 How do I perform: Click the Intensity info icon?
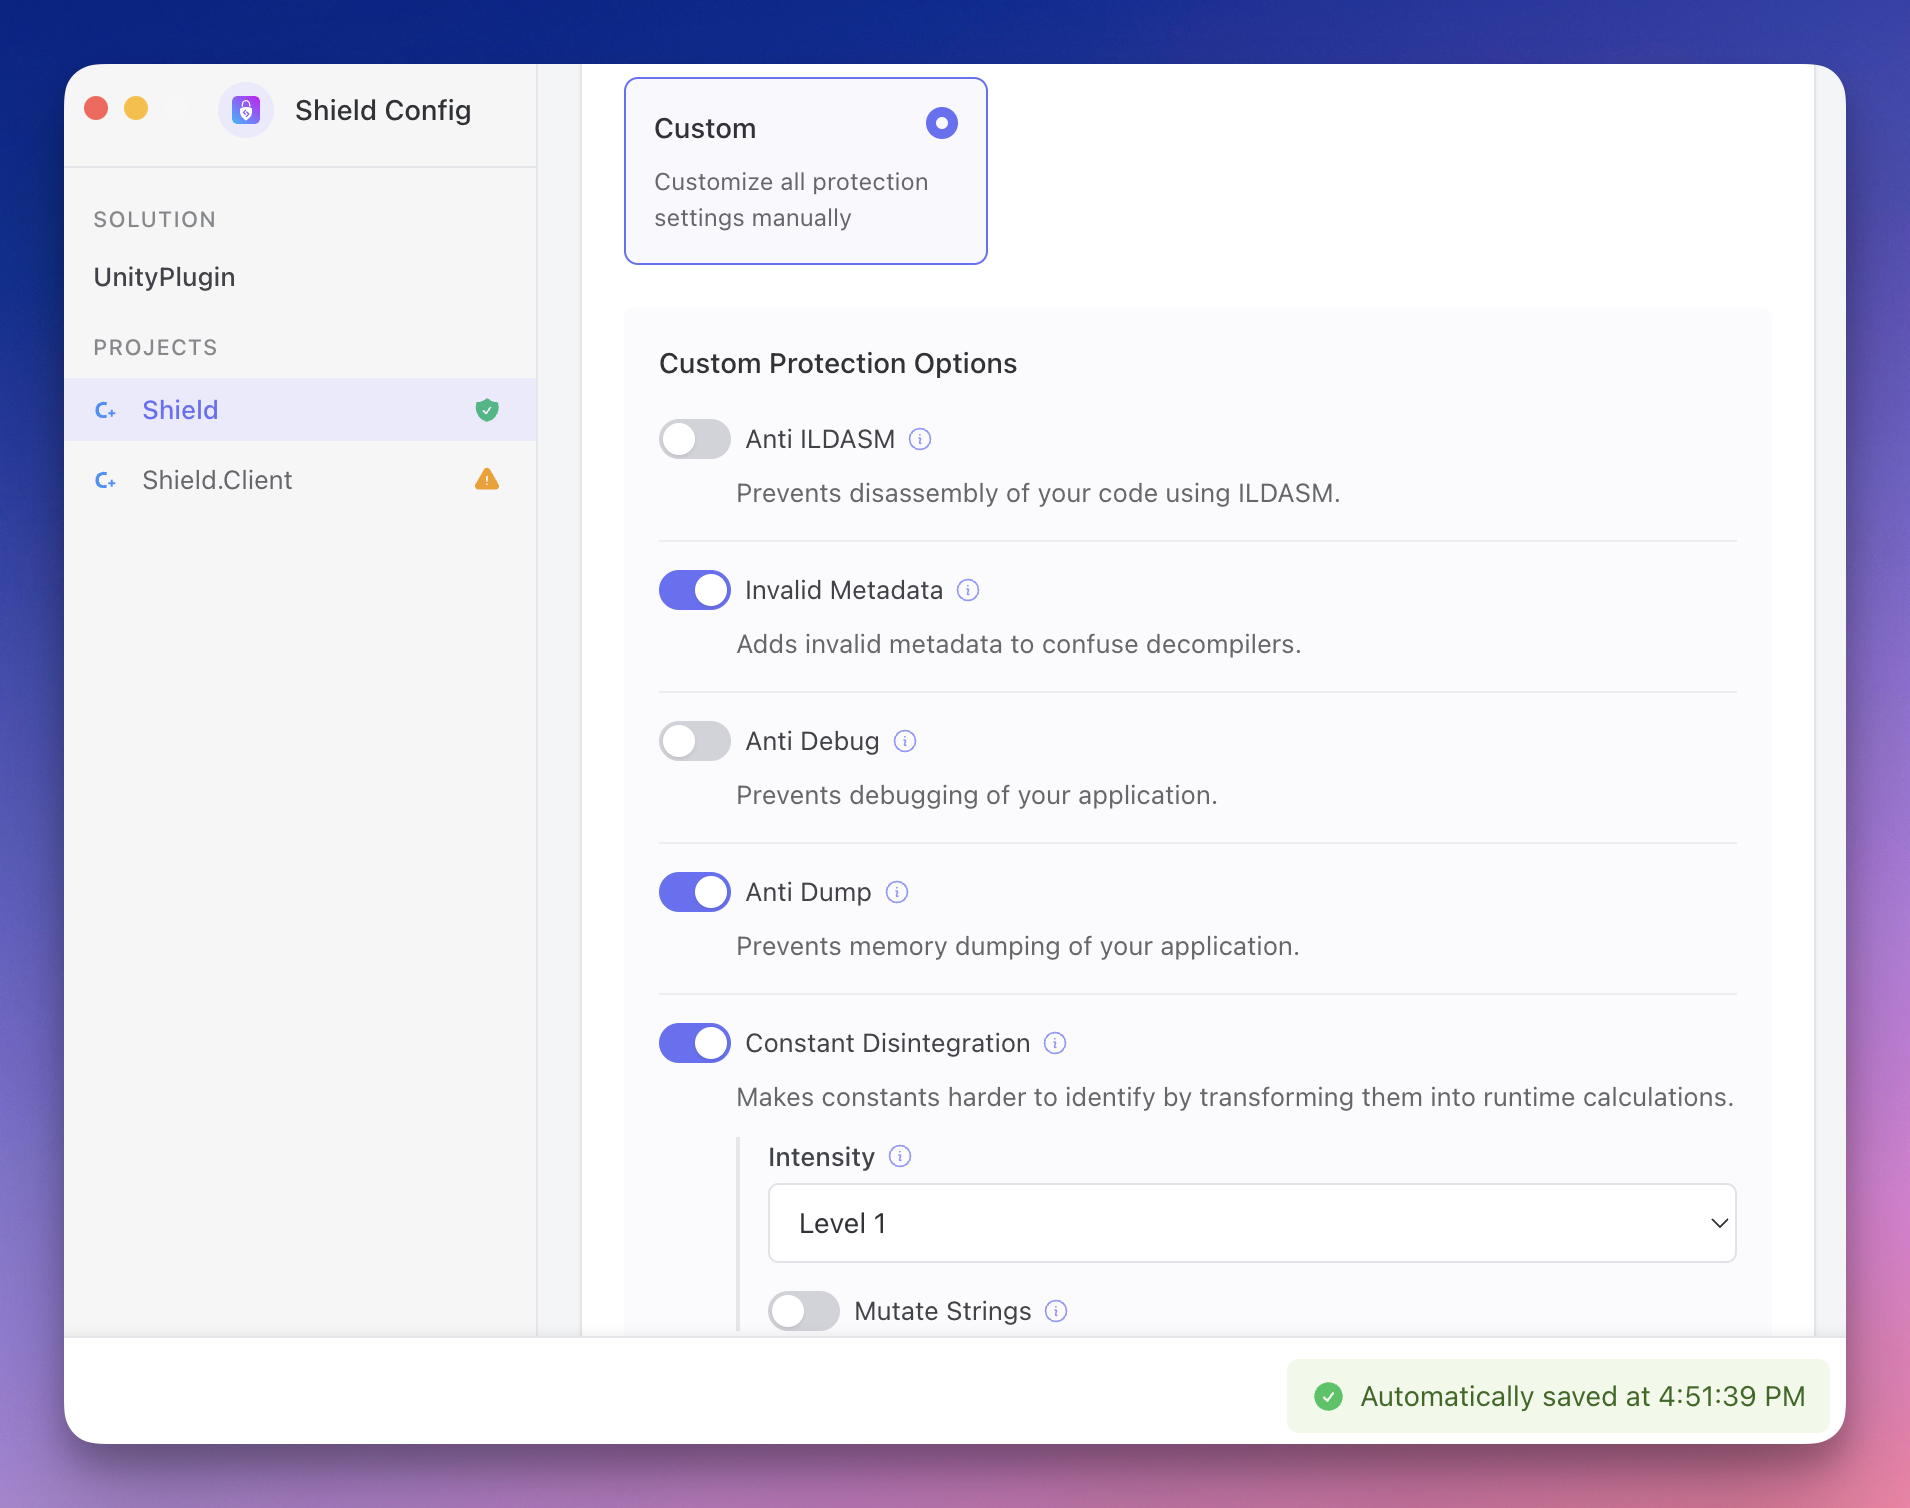point(901,1157)
